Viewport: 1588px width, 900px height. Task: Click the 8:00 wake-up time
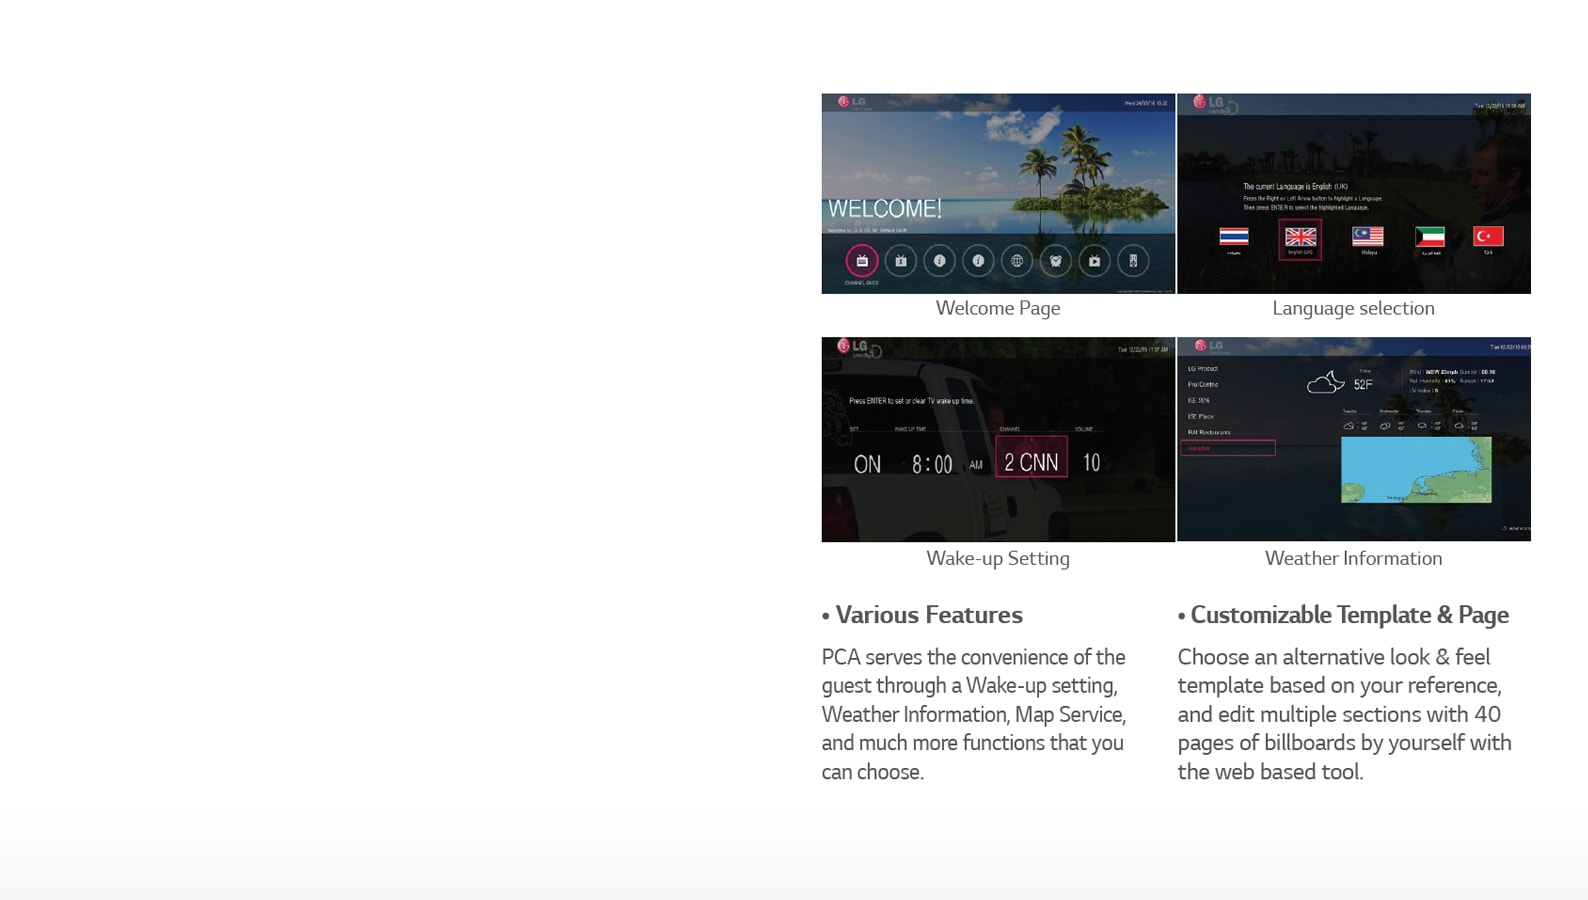[x=931, y=464]
